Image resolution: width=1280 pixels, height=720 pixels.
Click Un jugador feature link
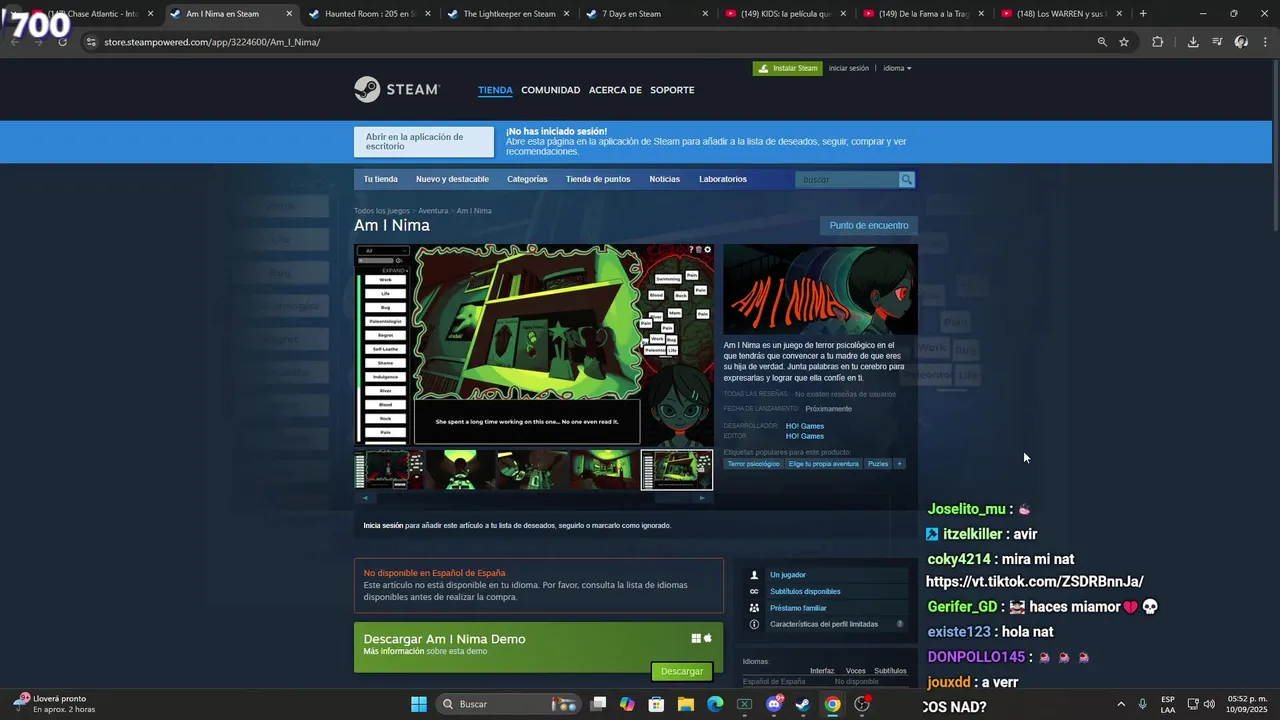[x=788, y=575]
